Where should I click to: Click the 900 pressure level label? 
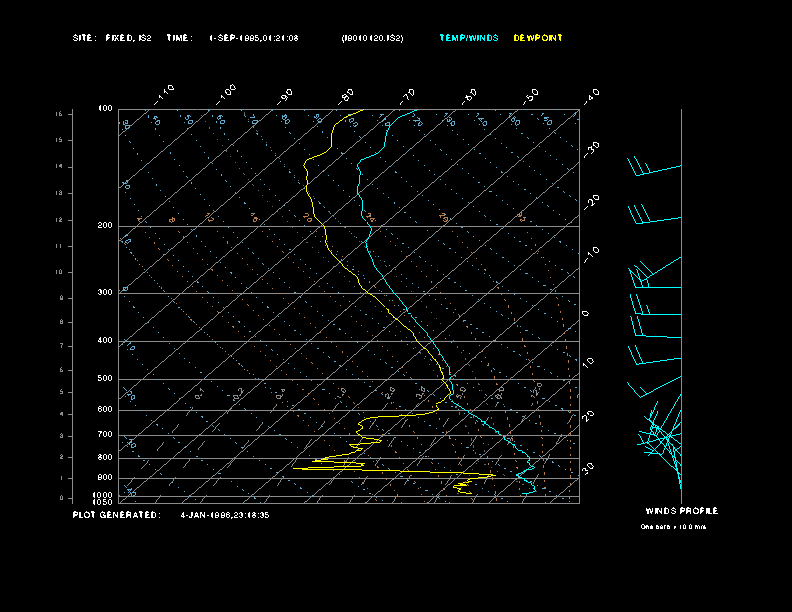coord(105,478)
